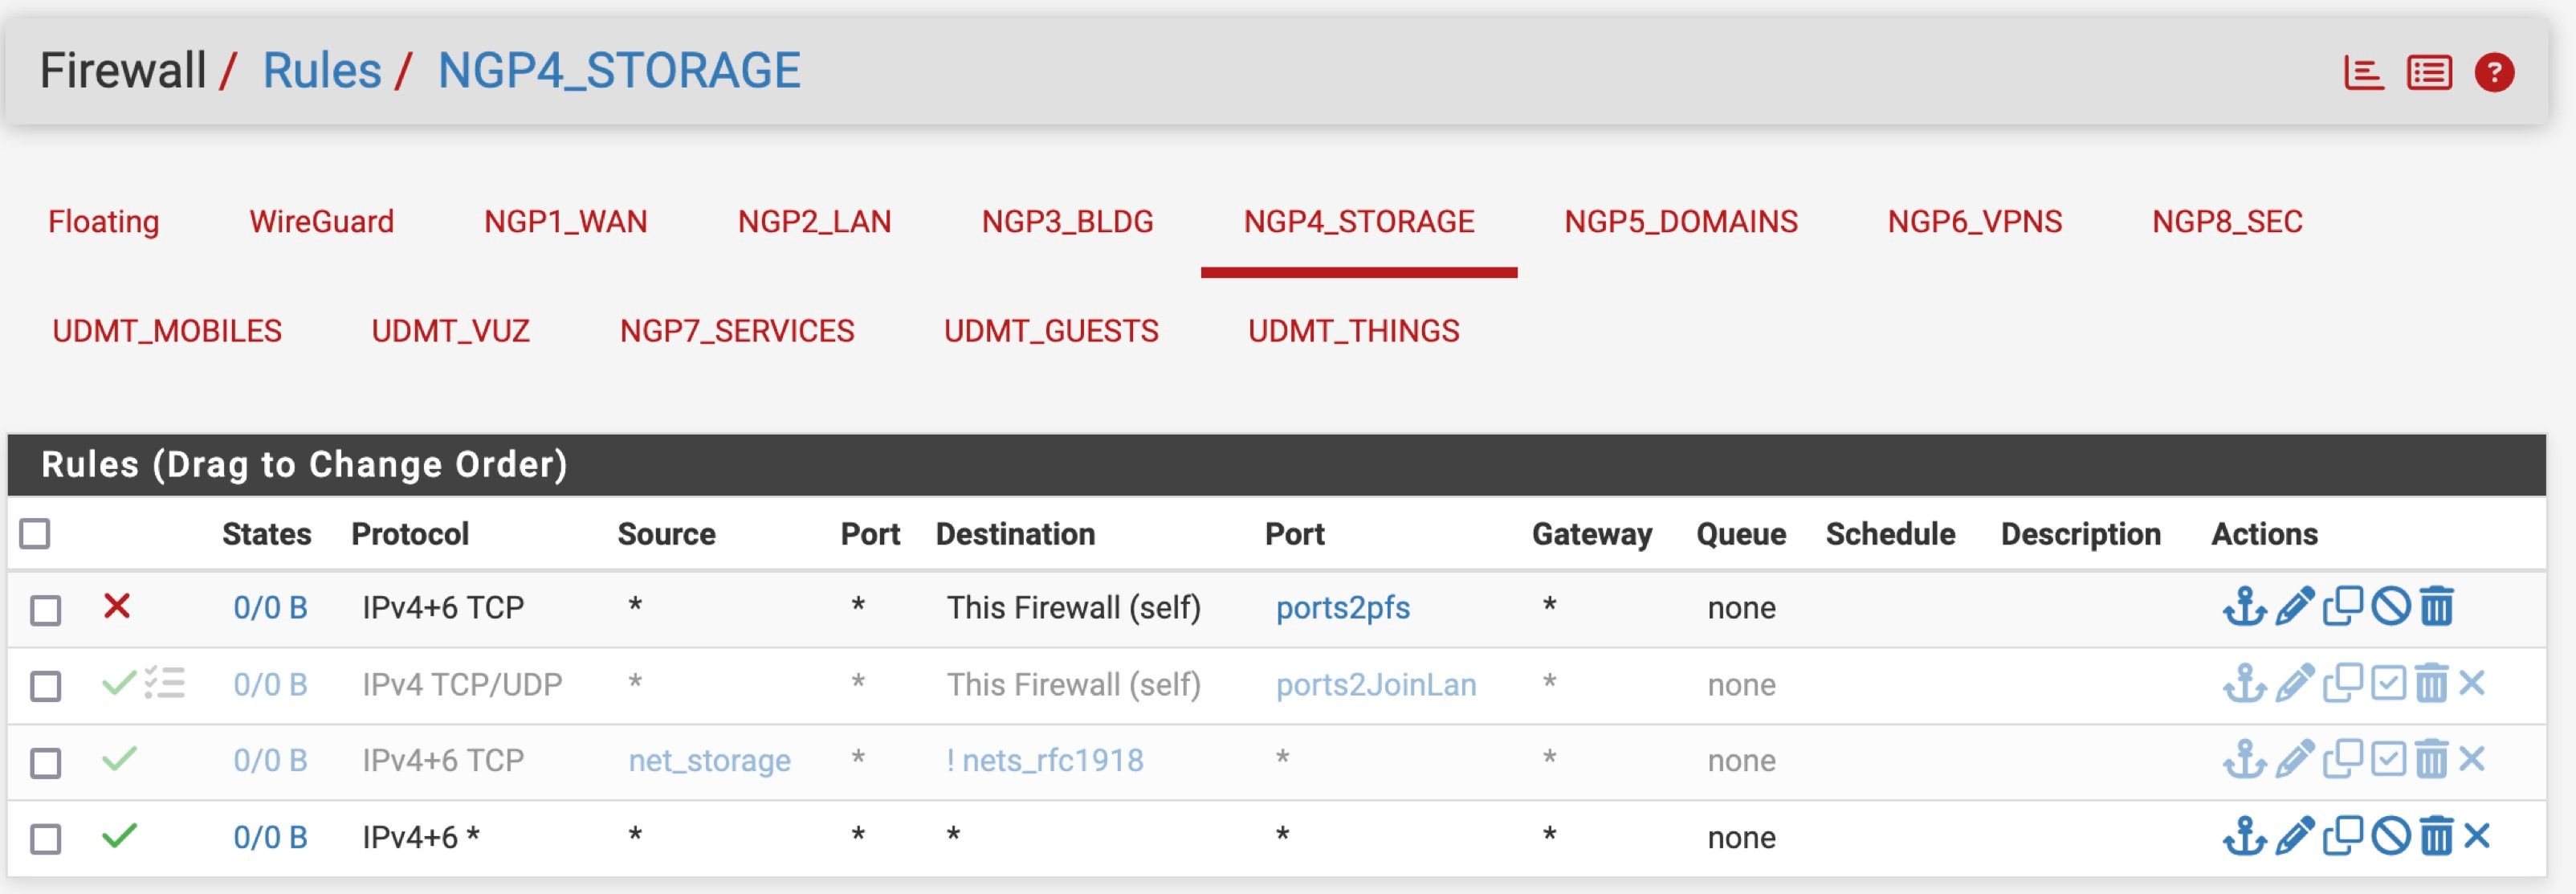Tick the checkbox for the ports2pfs rule

[x=45, y=610]
